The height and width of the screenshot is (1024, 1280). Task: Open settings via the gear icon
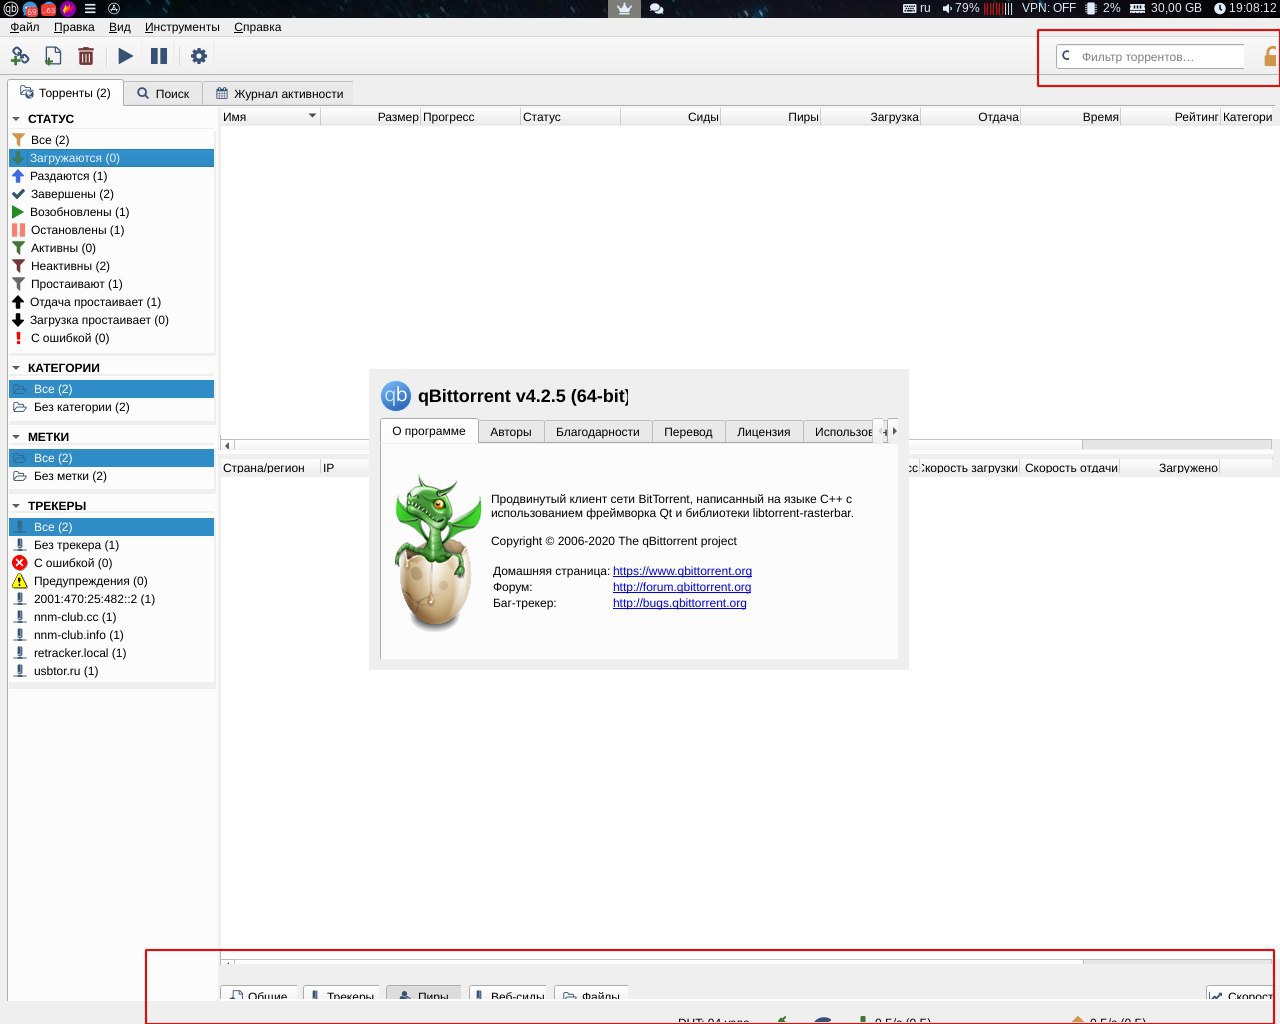click(199, 56)
